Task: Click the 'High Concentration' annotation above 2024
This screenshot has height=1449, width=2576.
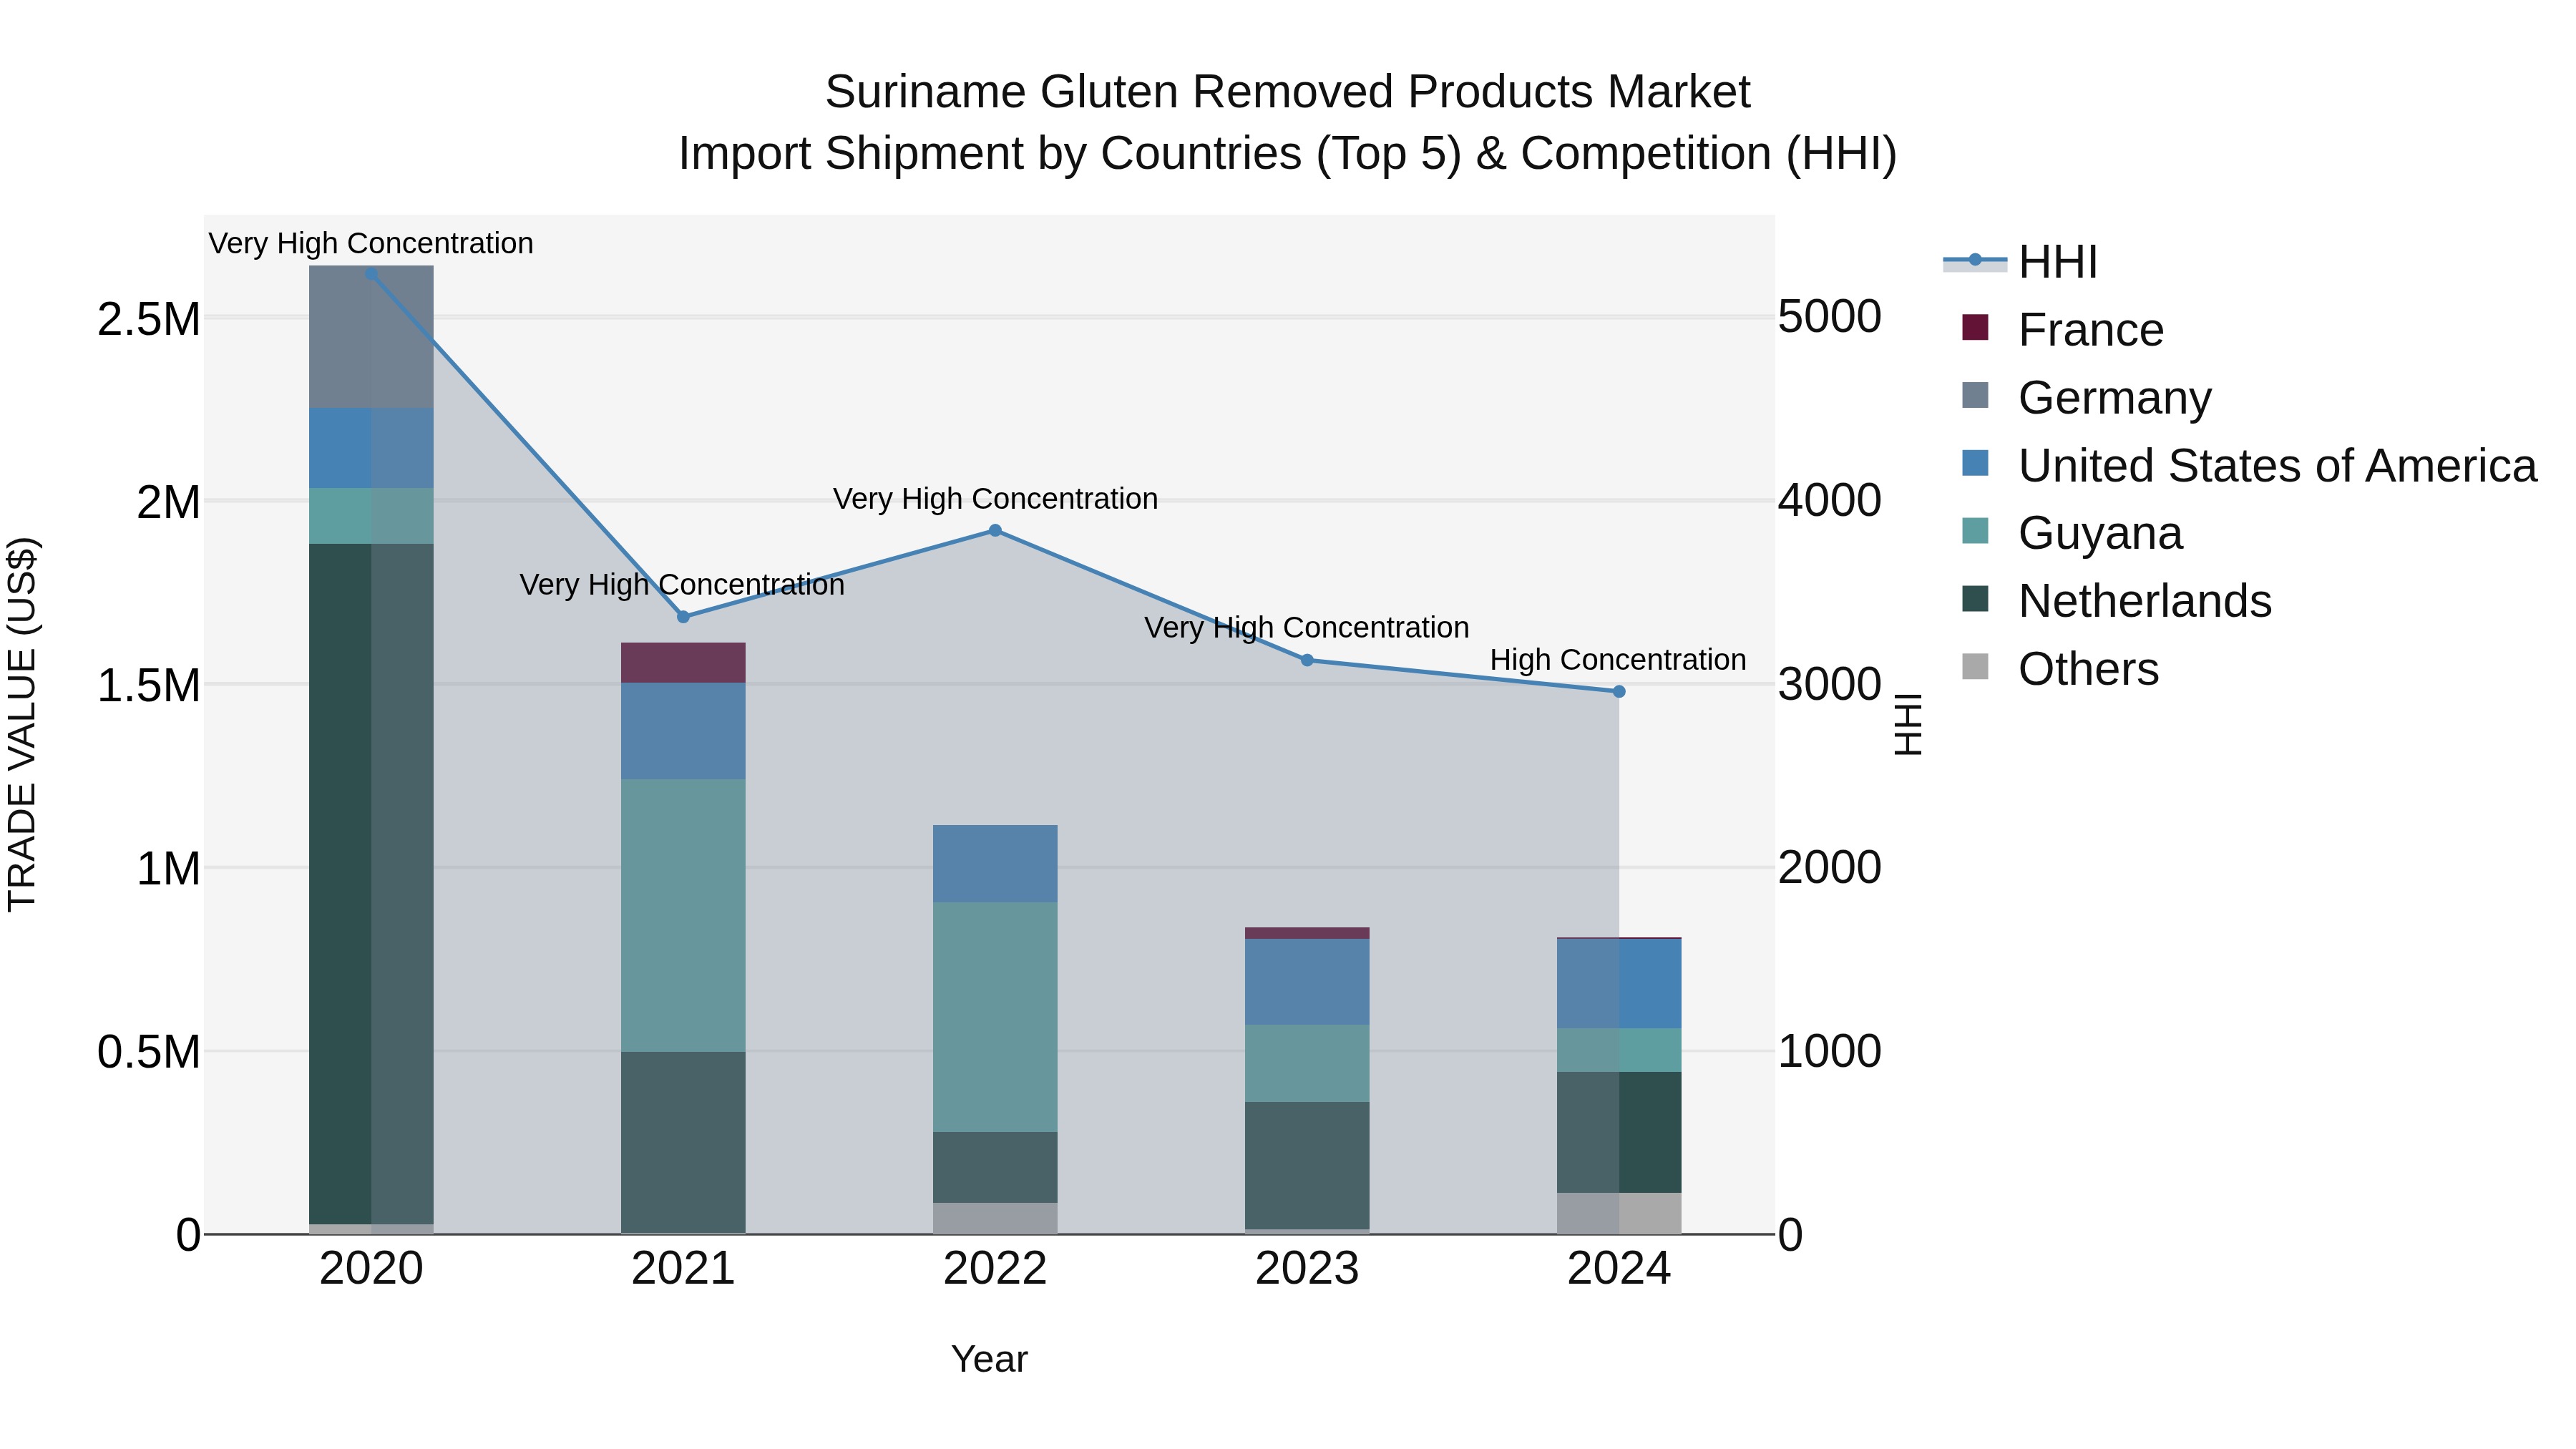Action: coord(1618,660)
